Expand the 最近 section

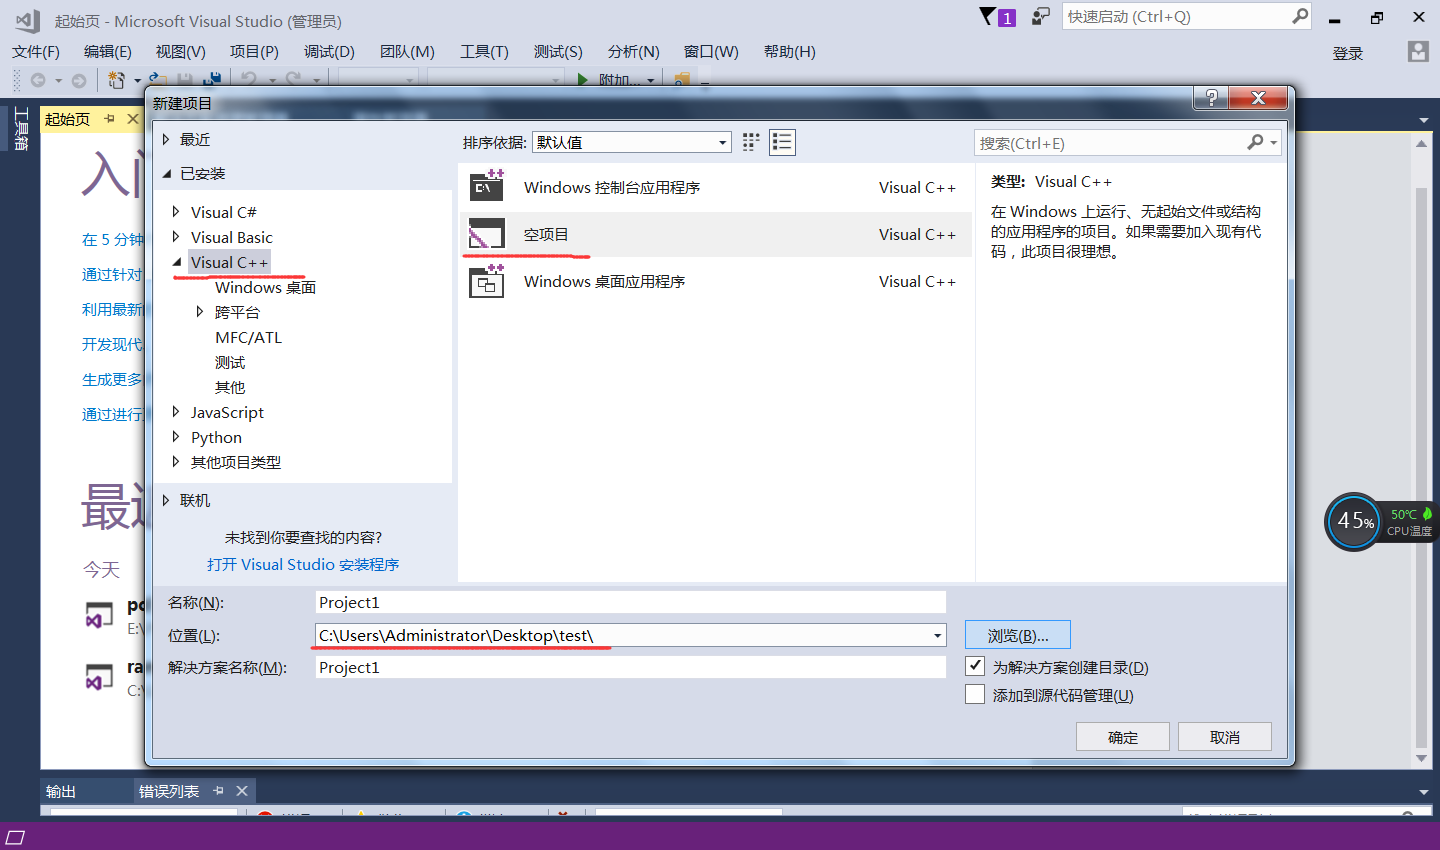pyautogui.click(x=167, y=139)
